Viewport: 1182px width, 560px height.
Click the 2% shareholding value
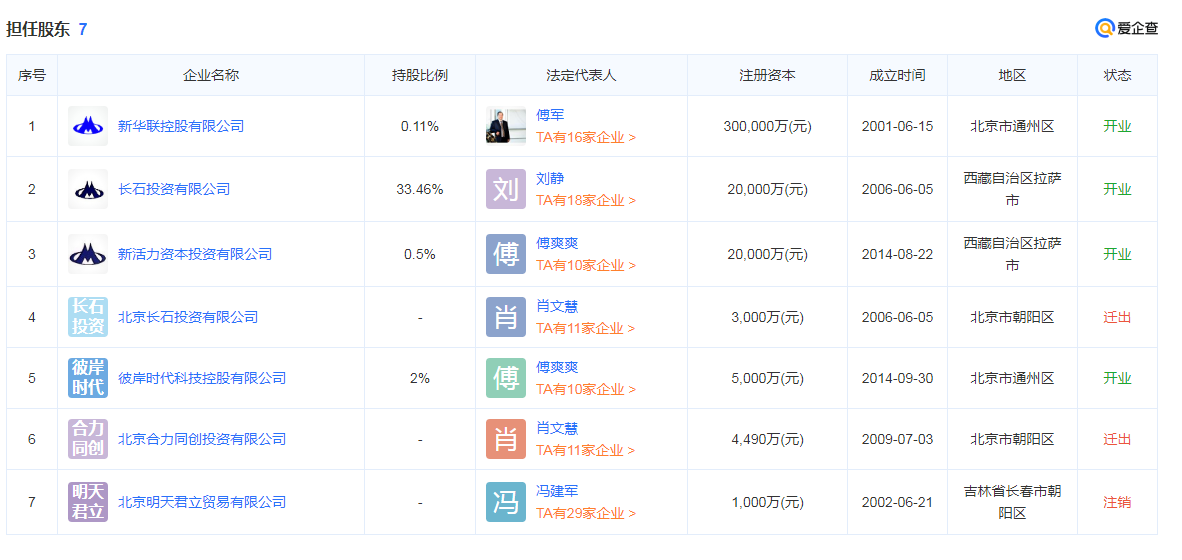point(420,378)
